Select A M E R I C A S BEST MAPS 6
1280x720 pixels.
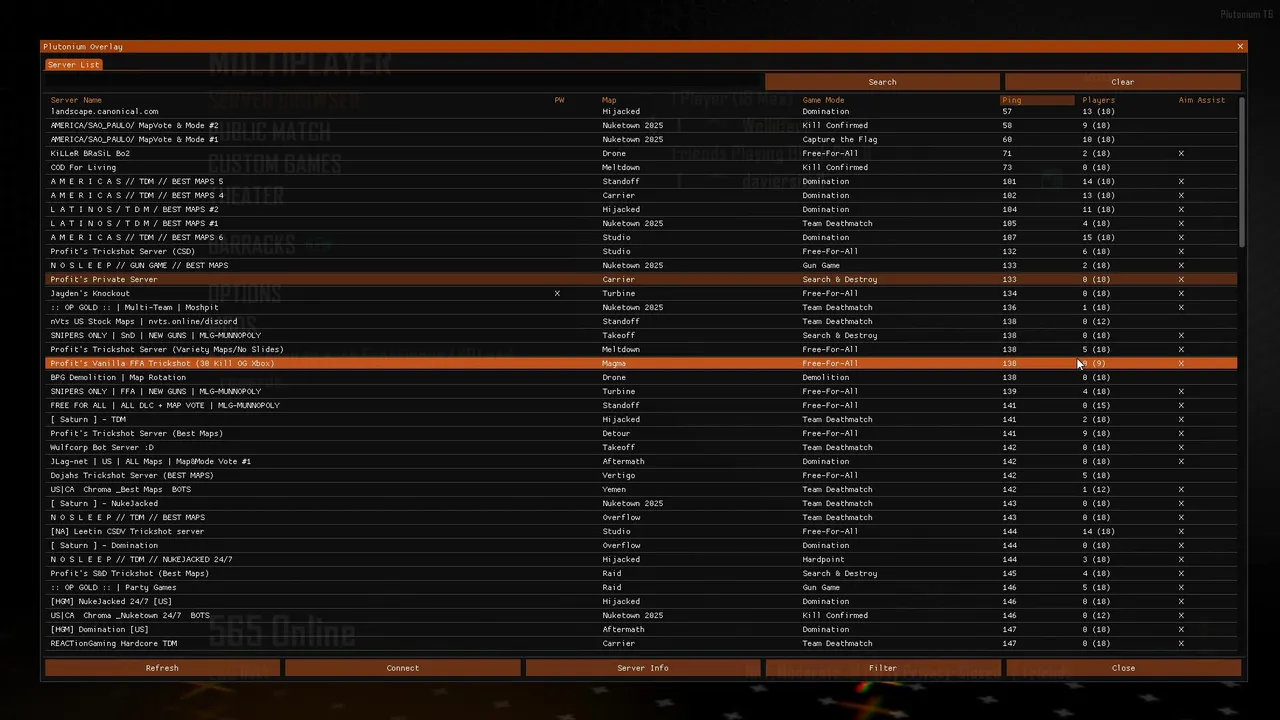point(641,237)
